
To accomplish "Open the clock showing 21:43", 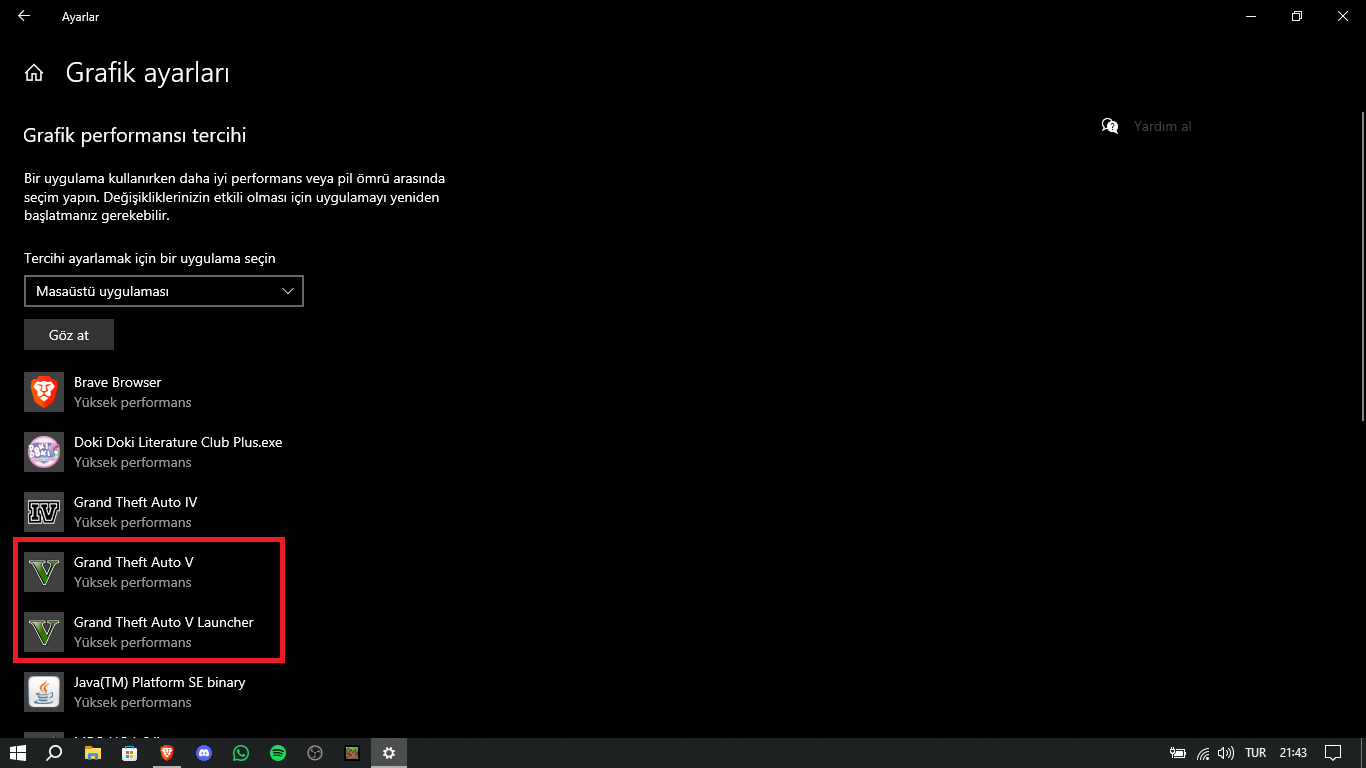I will click(1293, 753).
